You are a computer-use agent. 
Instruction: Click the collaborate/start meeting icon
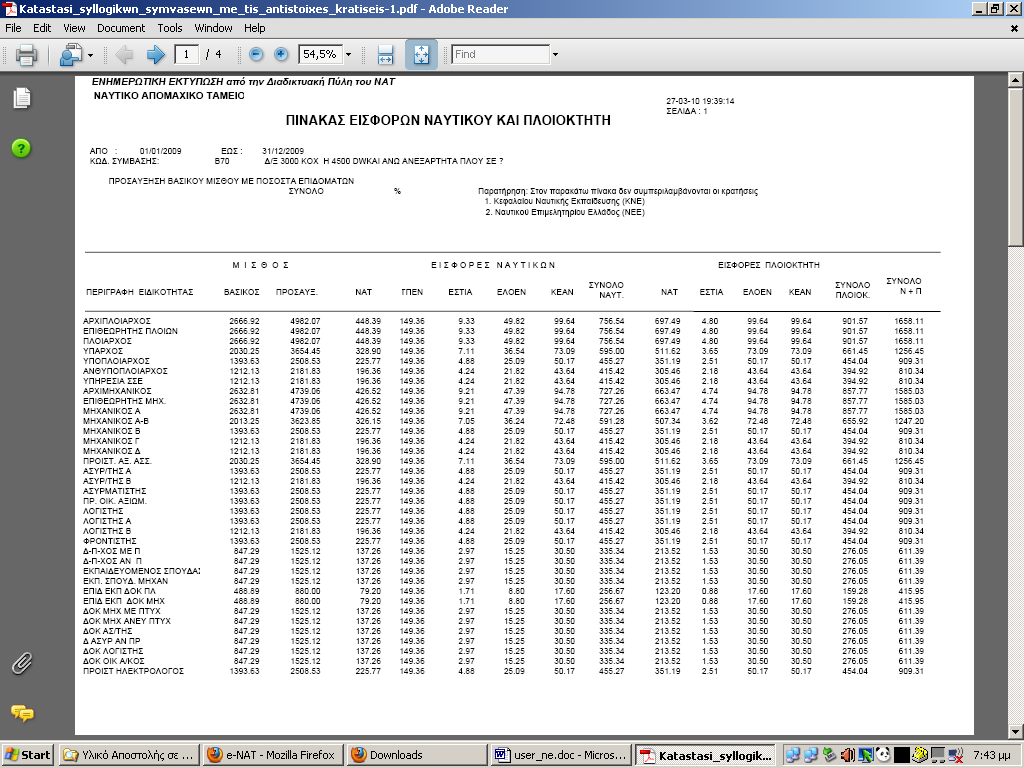[71, 54]
